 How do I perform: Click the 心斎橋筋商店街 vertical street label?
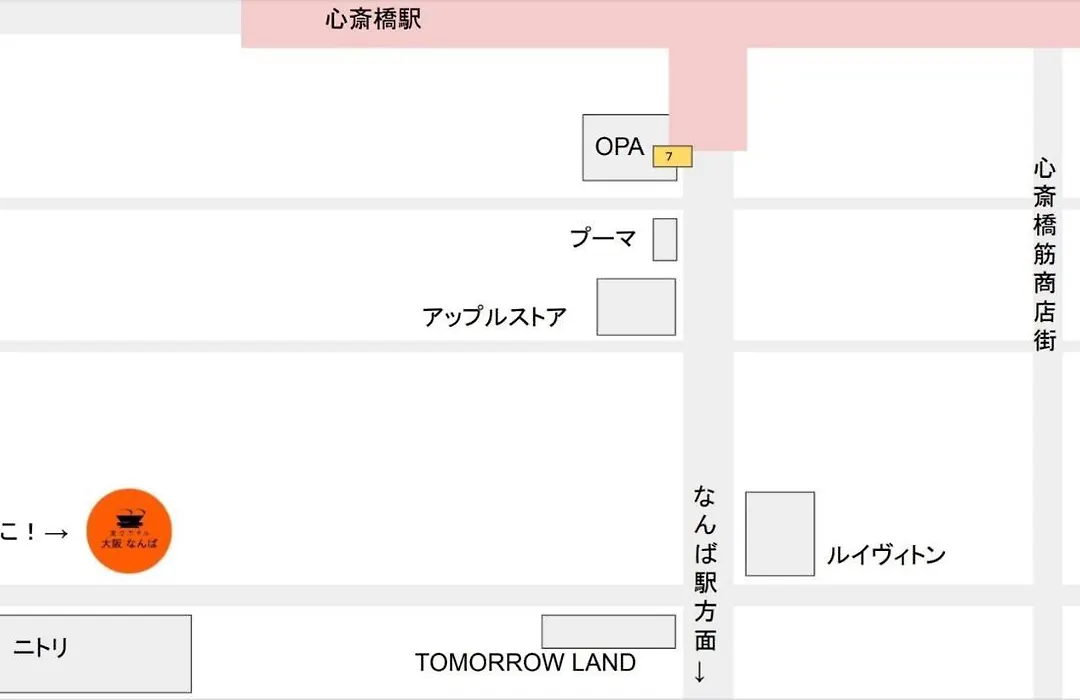pos(1044,255)
